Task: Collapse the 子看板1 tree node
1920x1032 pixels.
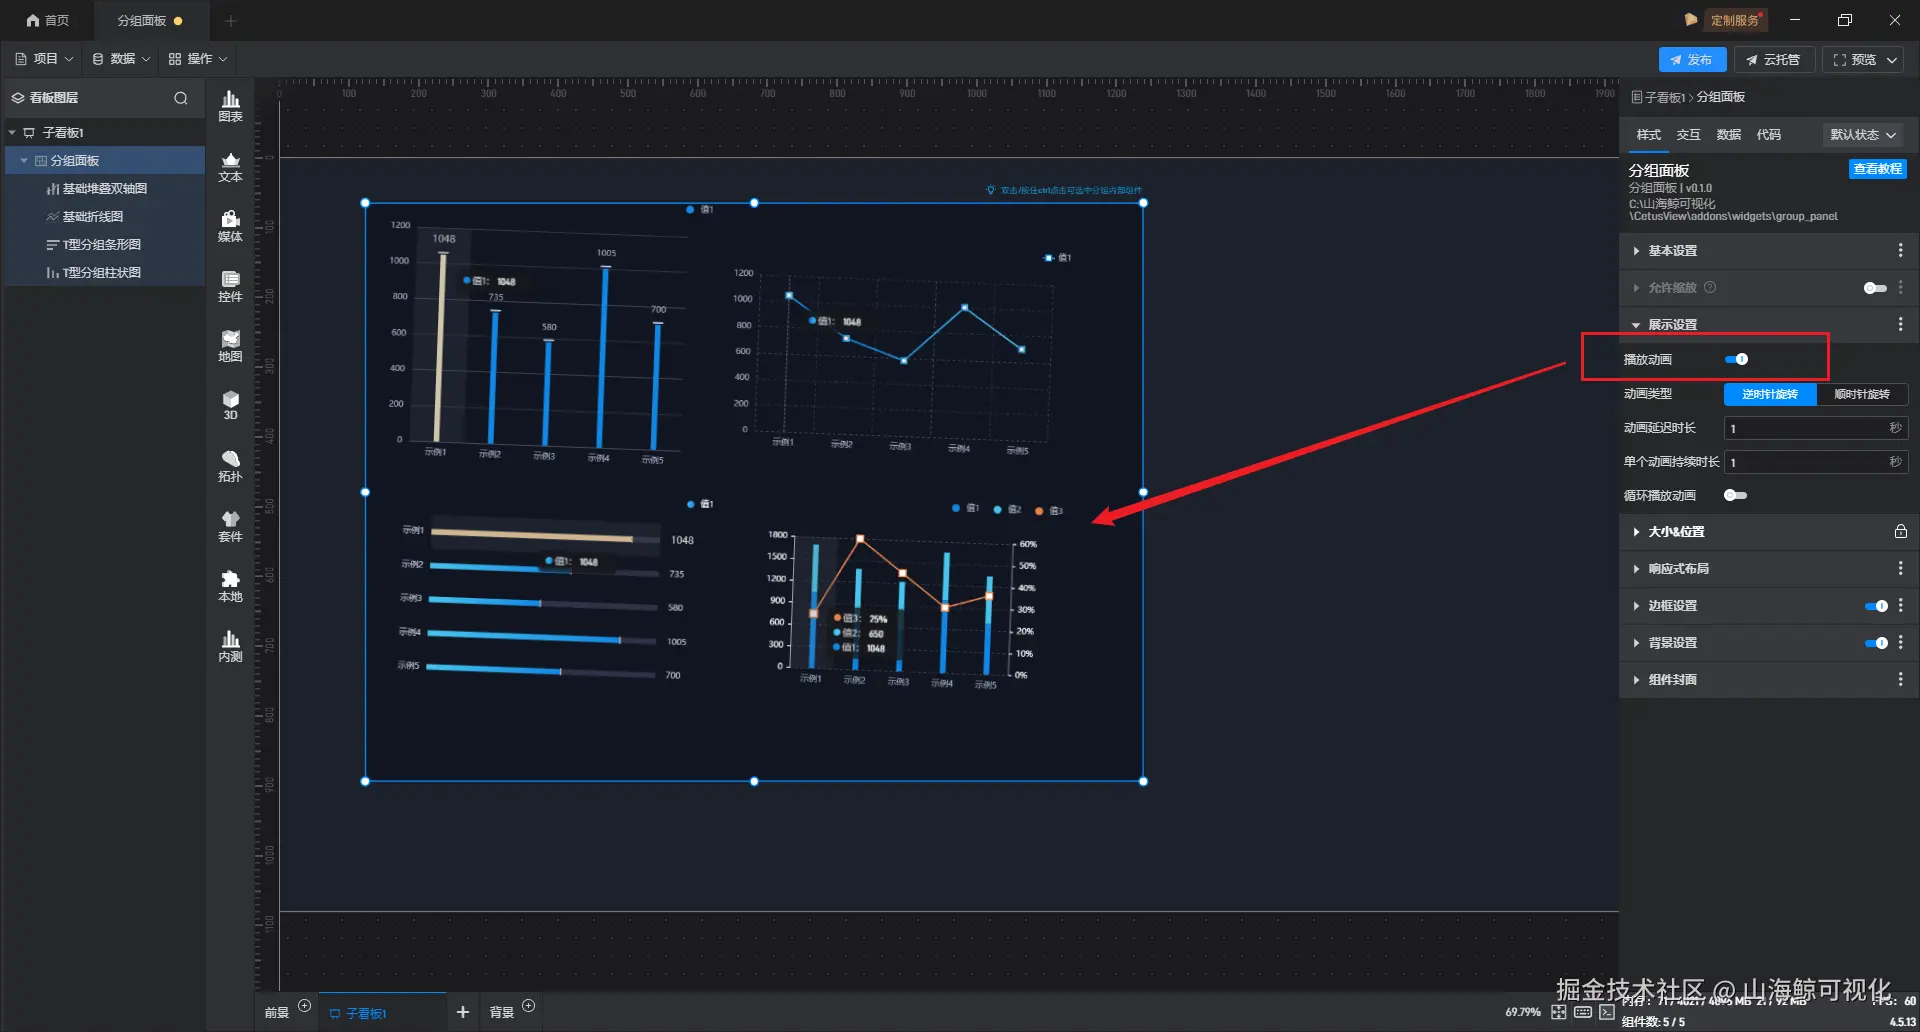Action: [12, 133]
